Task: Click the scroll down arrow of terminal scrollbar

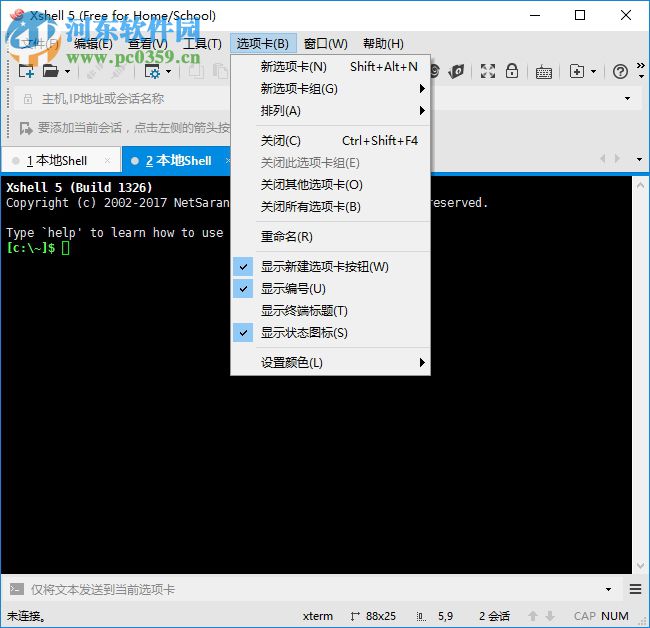Action: [640, 565]
